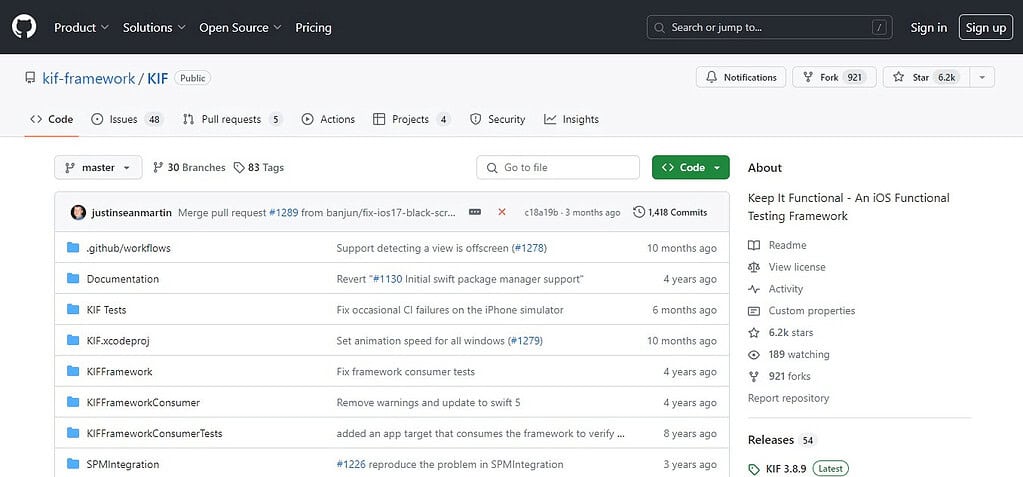
Task: Open the KIF.xcodeproj folder
Action: [x=118, y=341]
